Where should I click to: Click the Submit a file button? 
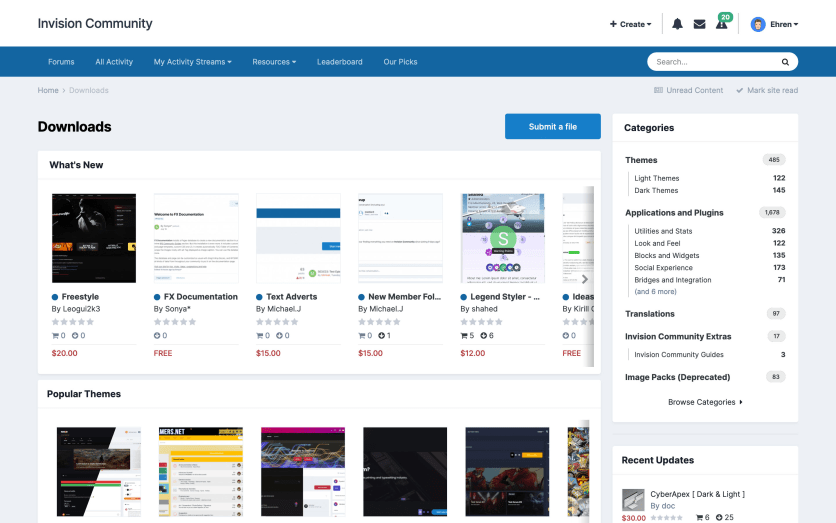click(x=552, y=127)
